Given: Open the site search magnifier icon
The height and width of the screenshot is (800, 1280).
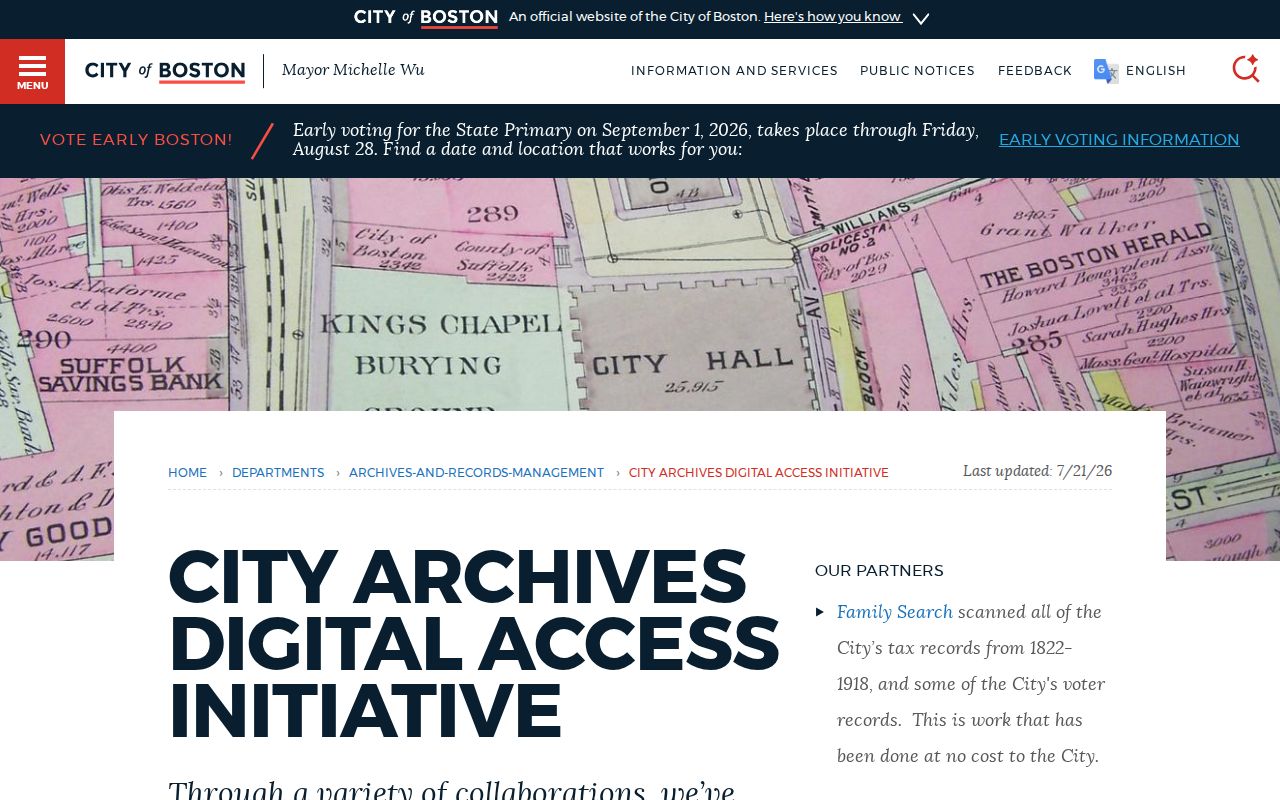Looking at the screenshot, I should click(x=1245, y=69).
